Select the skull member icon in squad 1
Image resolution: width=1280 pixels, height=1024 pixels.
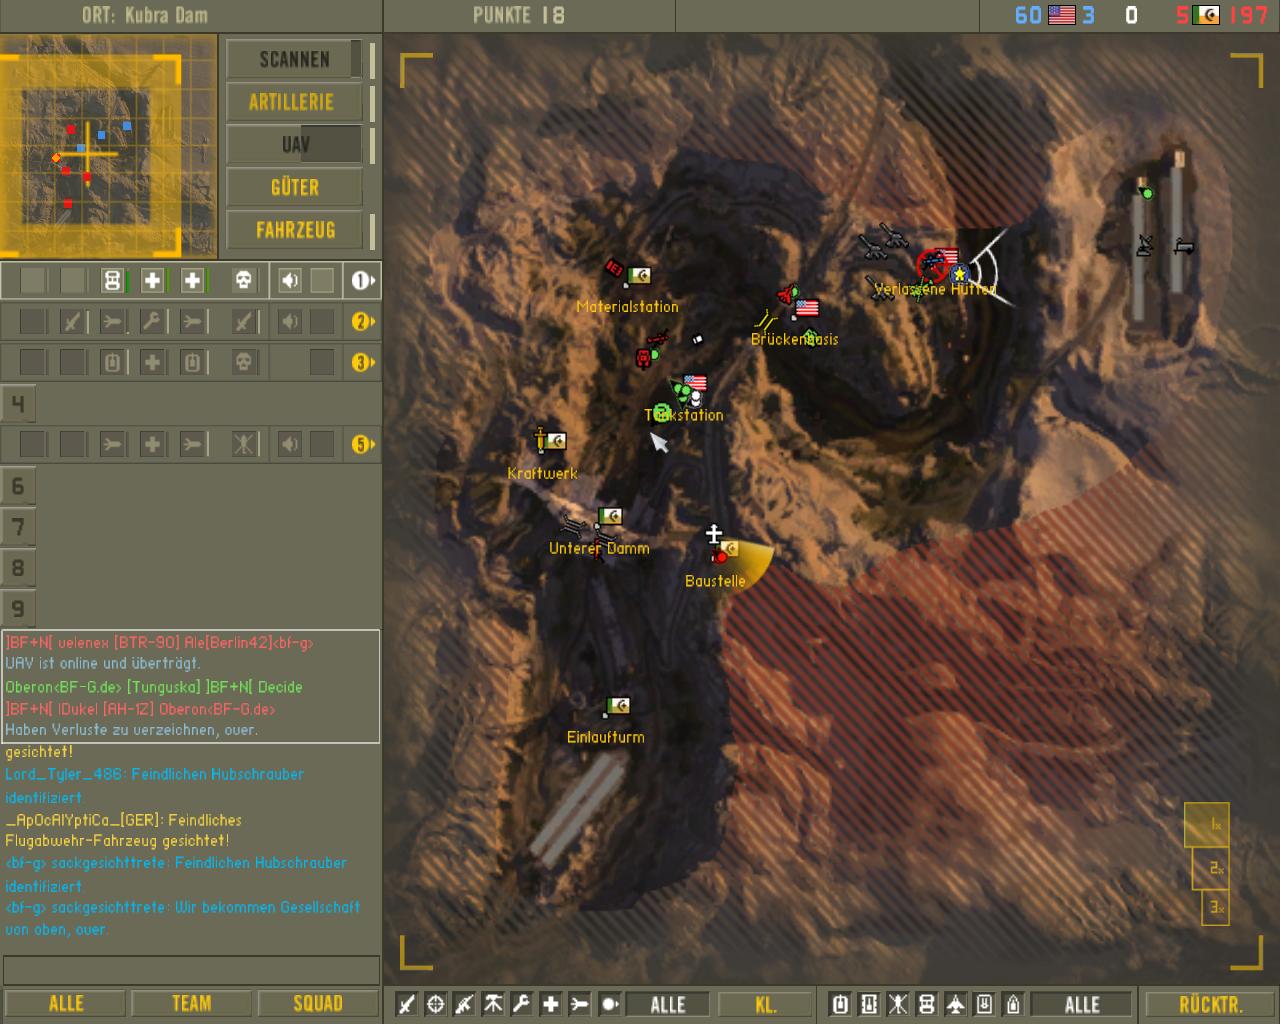tap(243, 281)
